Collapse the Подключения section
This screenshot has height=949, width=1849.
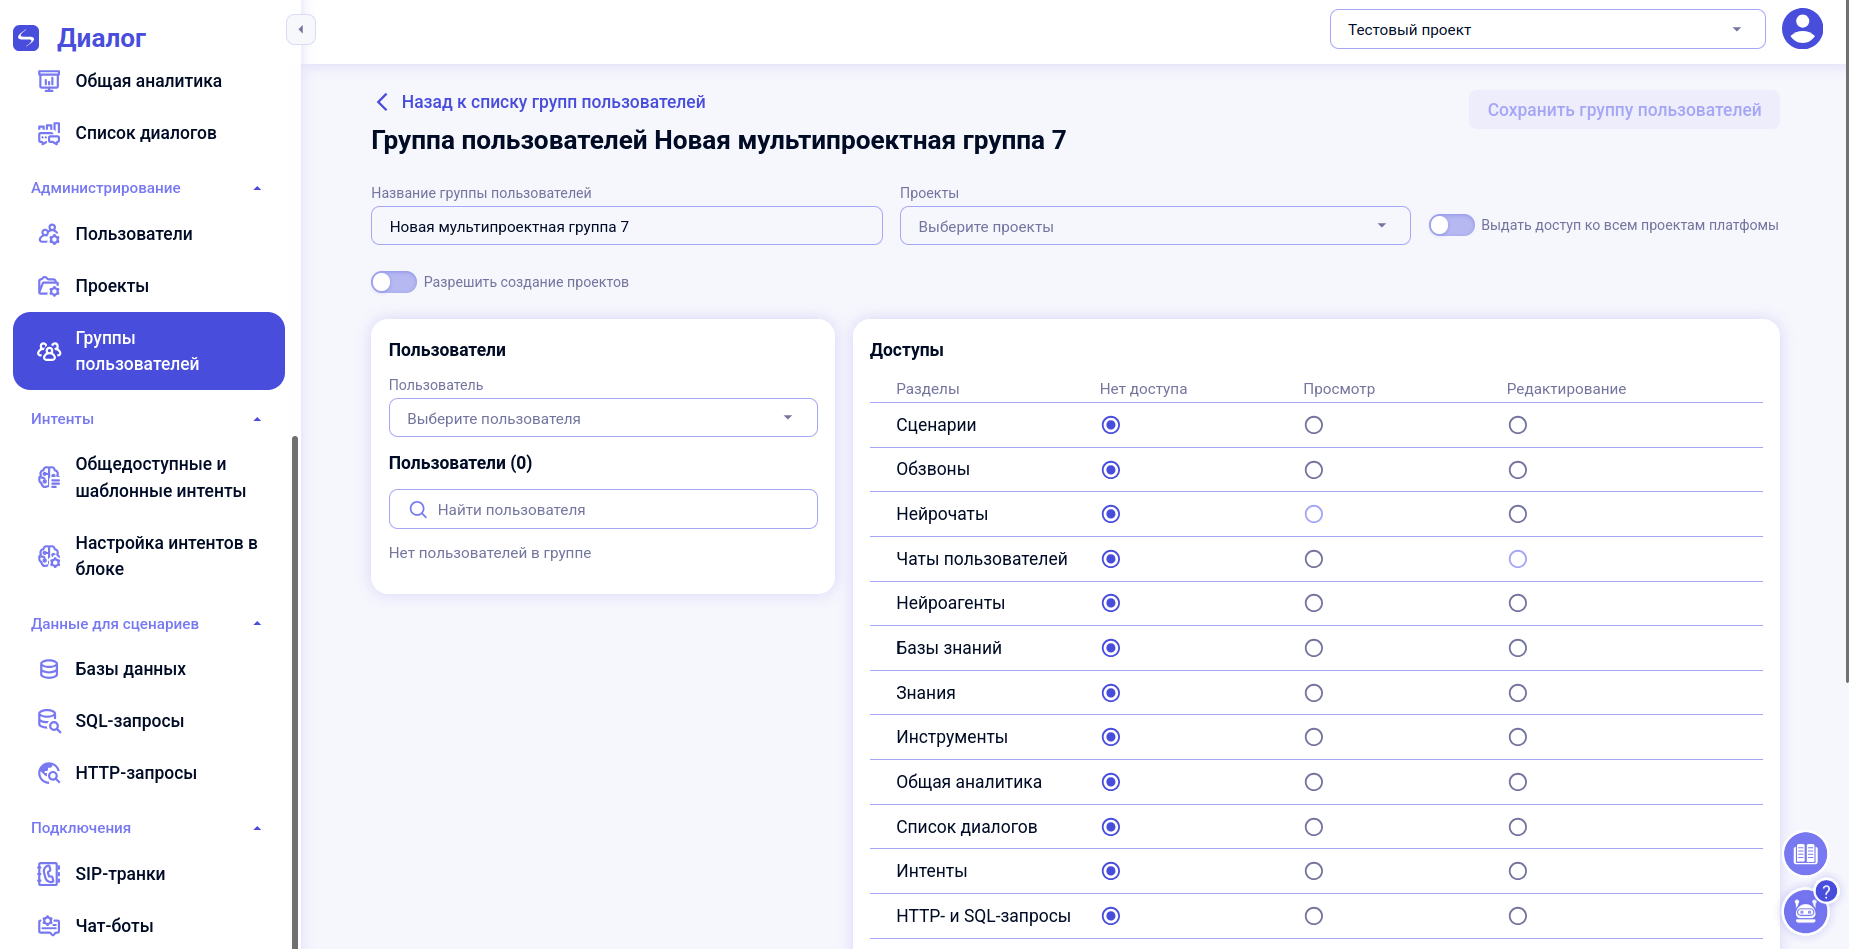point(257,828)
